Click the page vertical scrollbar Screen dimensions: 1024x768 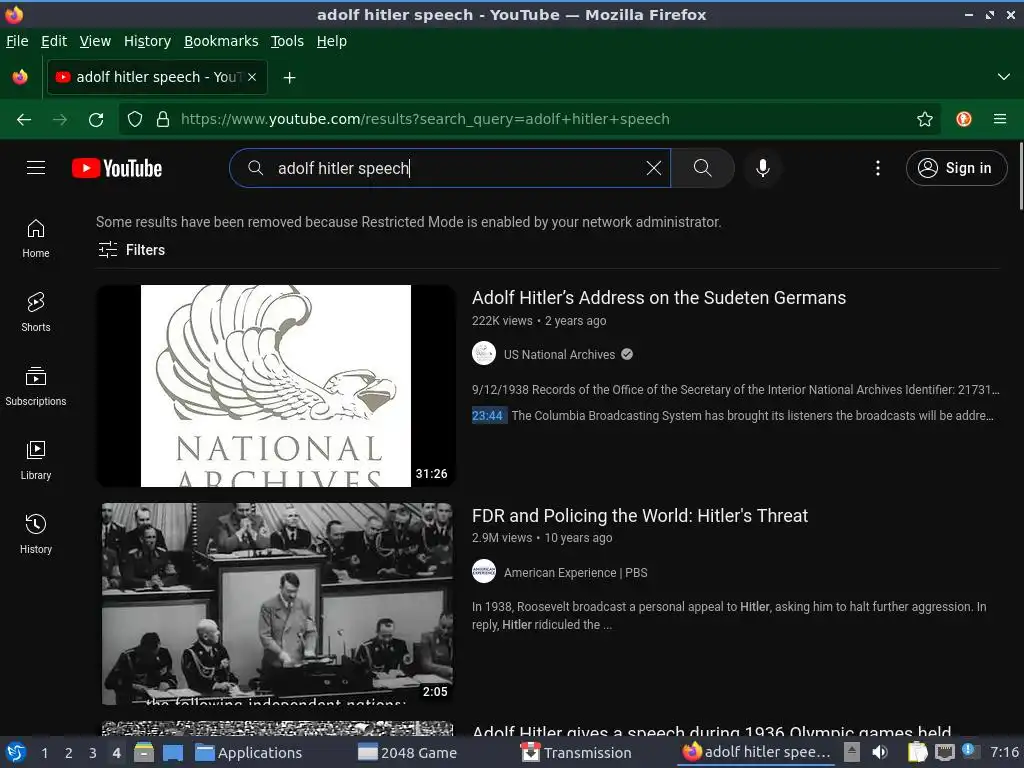1020,176
